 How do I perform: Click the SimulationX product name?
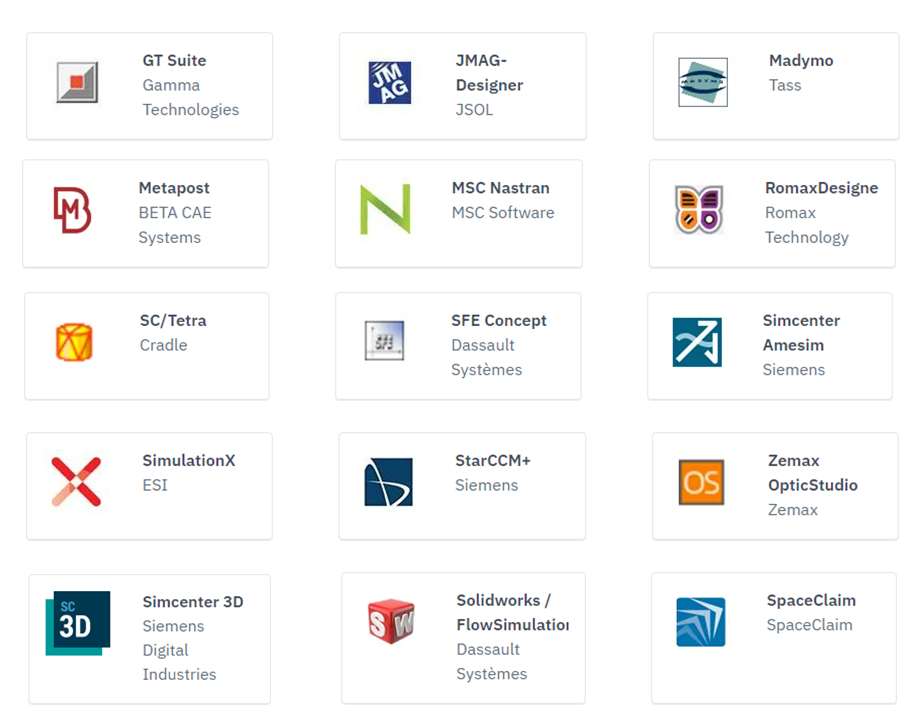coord(189,461)
